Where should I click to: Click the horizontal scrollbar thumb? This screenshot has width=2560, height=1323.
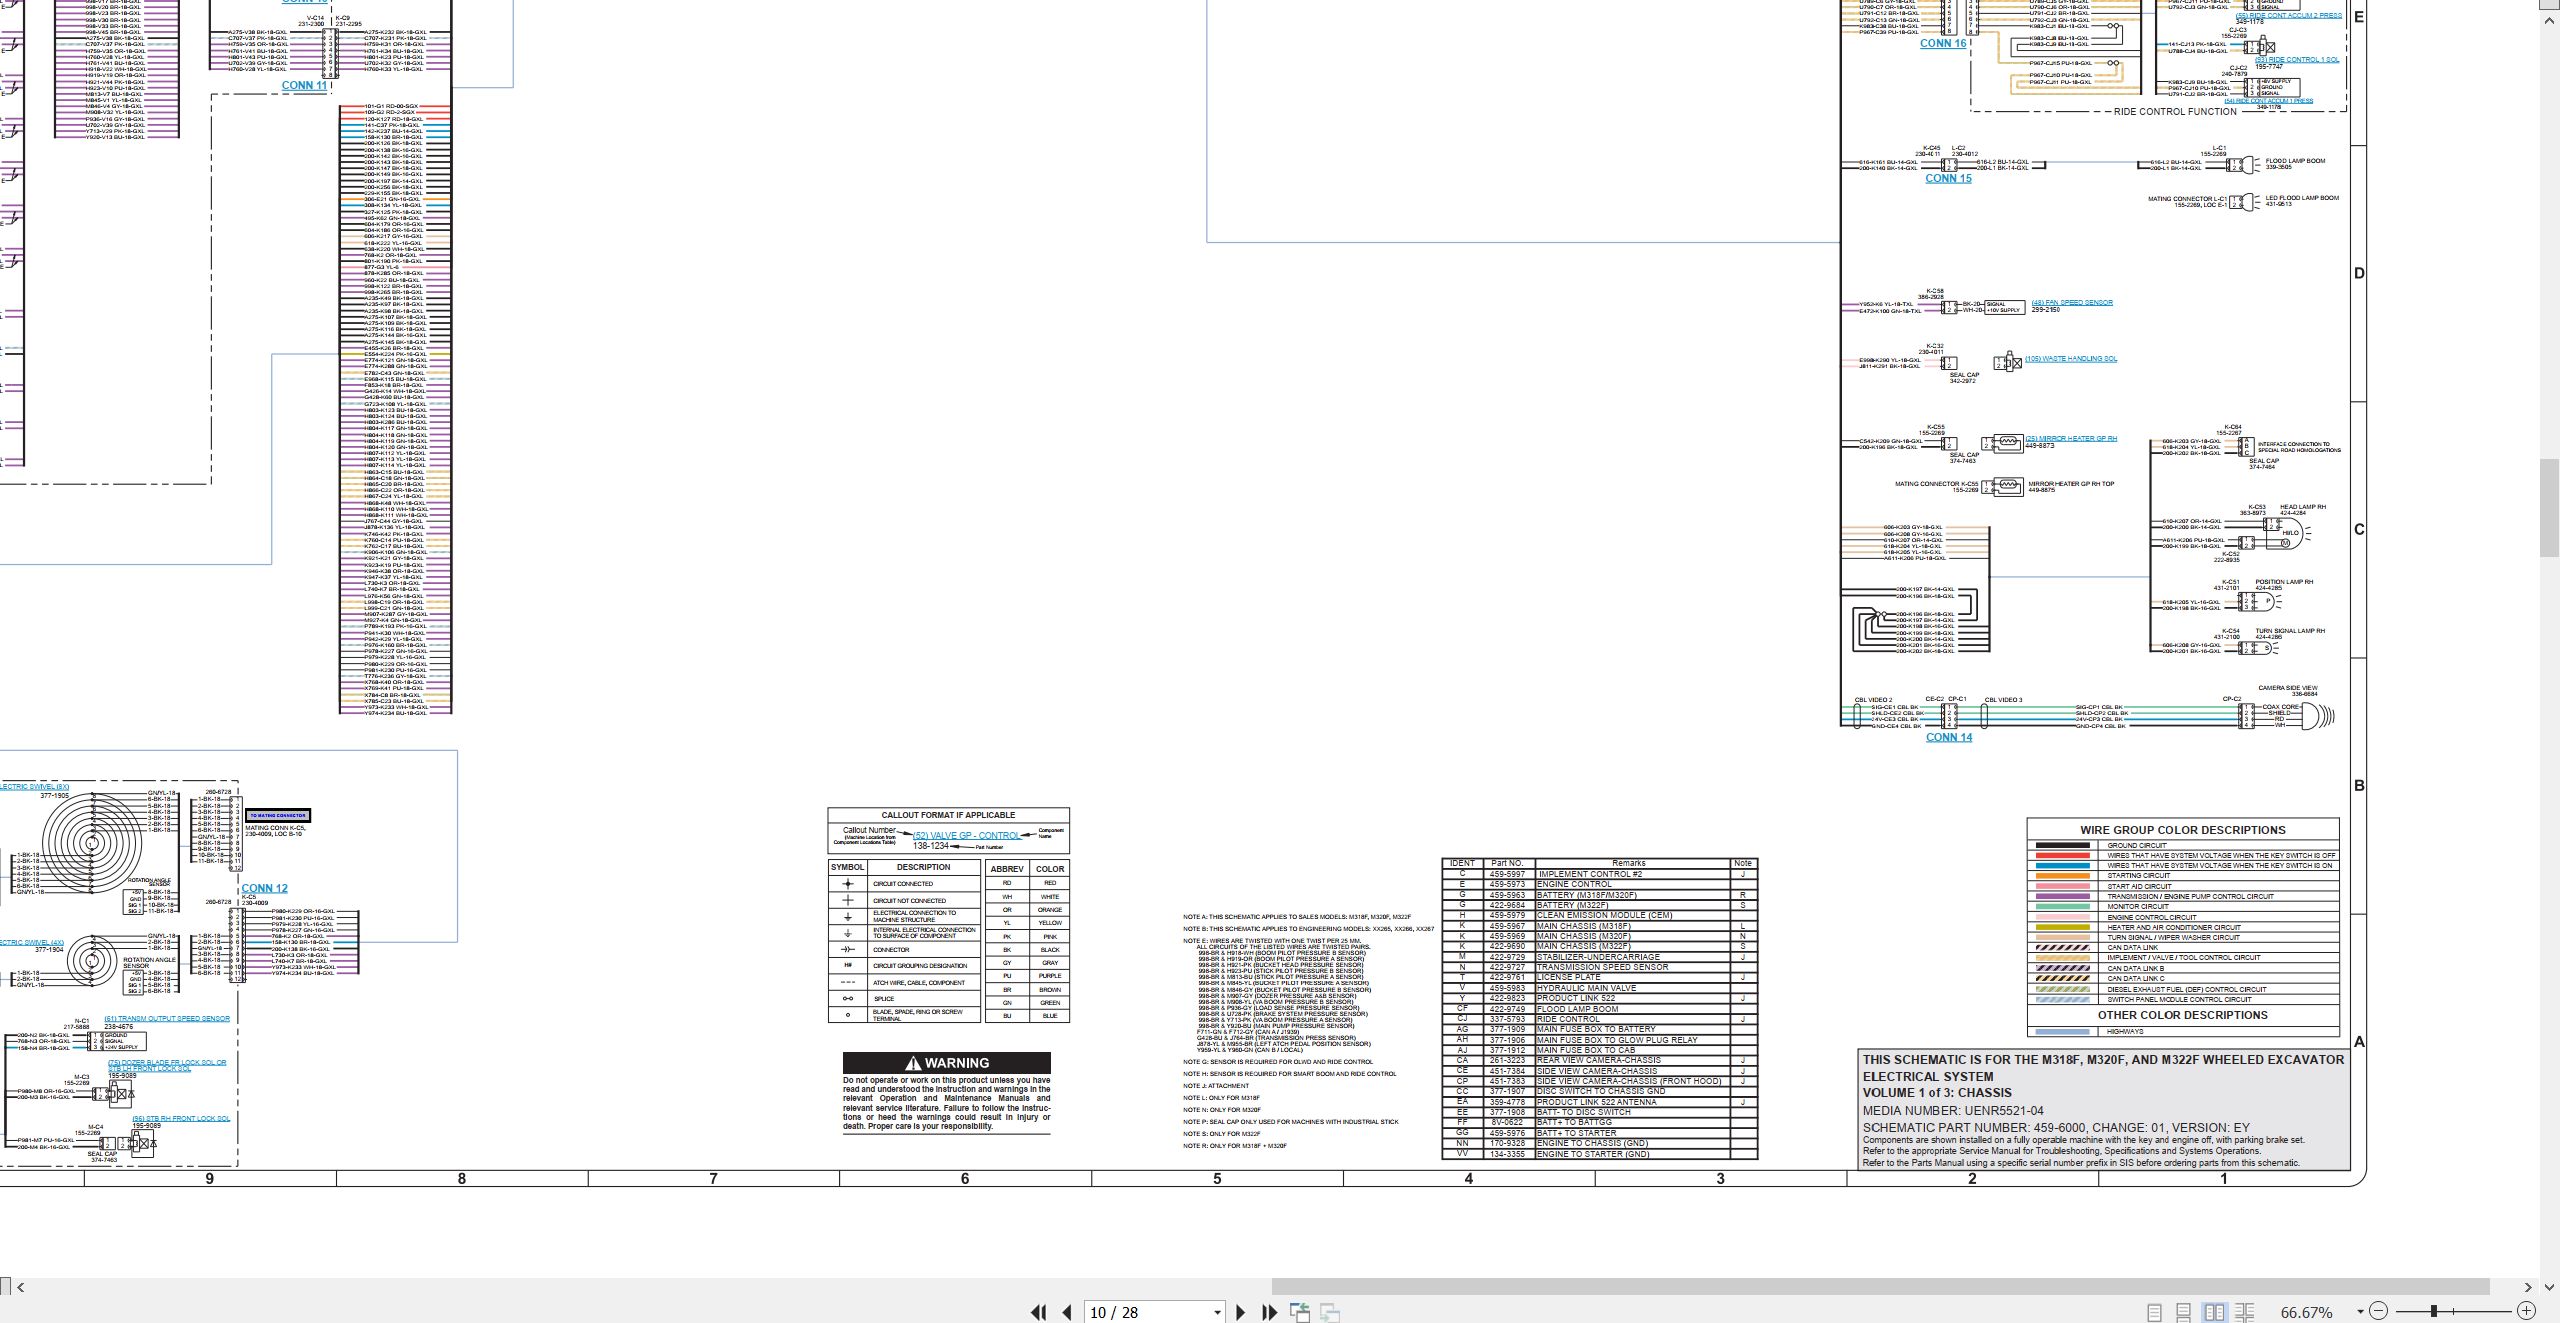[x=1880, y=1287]
